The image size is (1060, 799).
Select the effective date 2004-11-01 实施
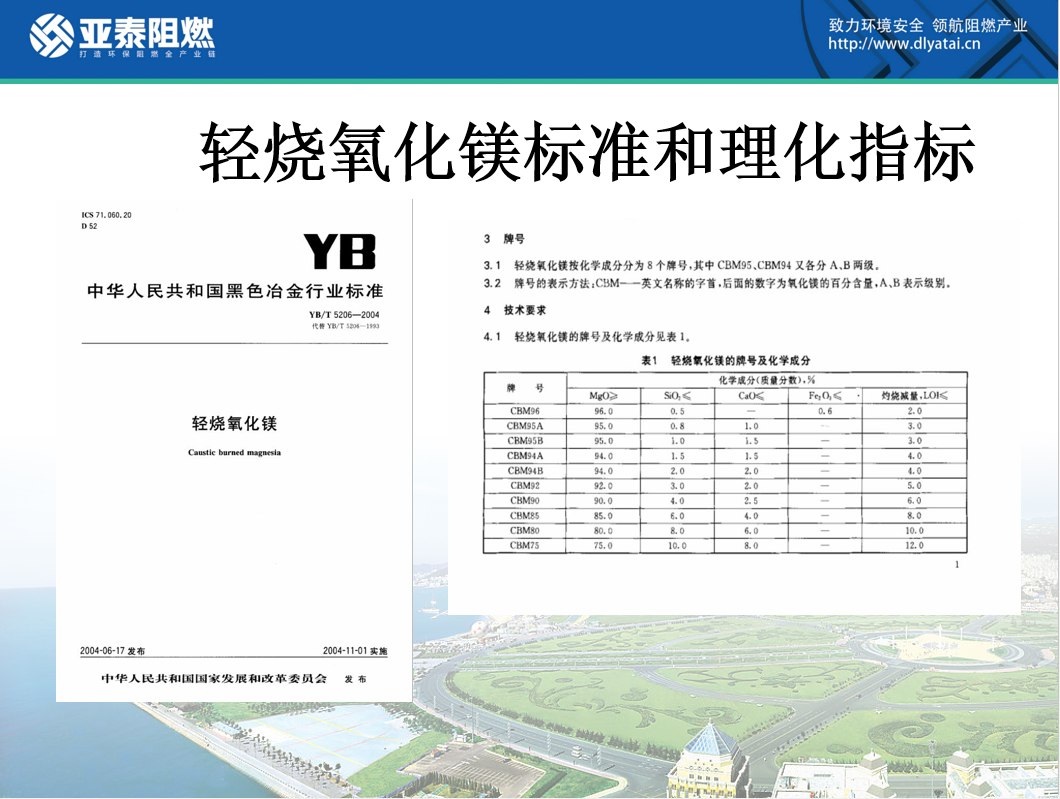(x=355, y=651)
